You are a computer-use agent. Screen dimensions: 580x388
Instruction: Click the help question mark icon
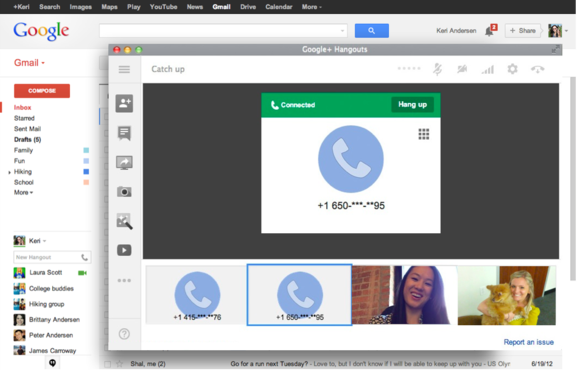point(124,334)
